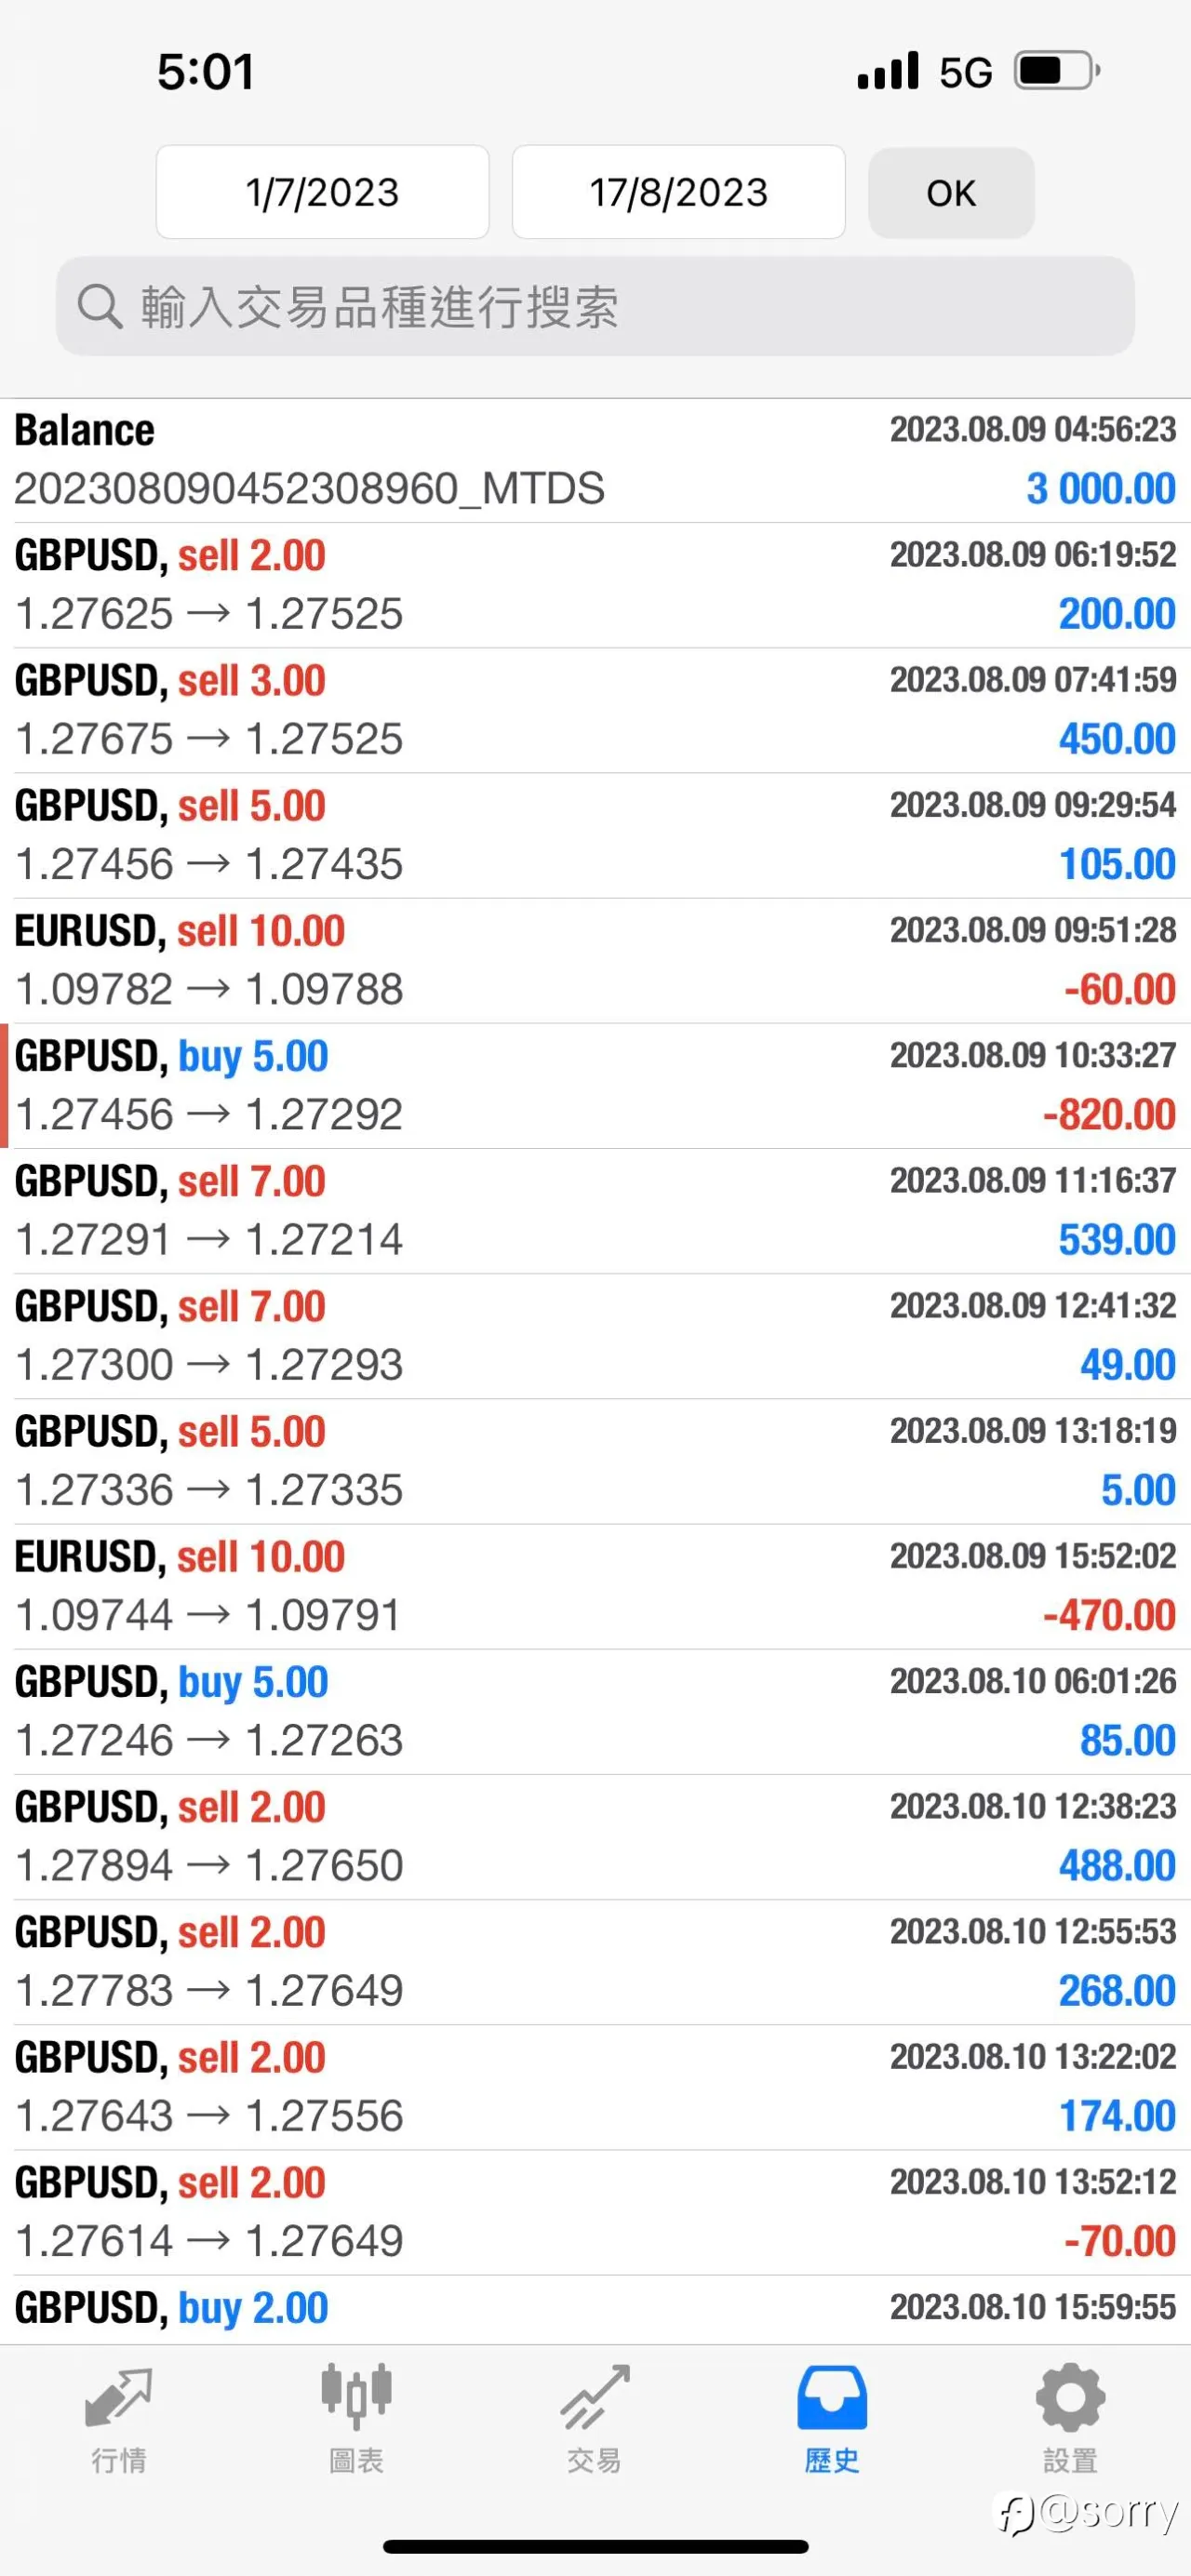Tap the search magnifier icon

(99, 306)
